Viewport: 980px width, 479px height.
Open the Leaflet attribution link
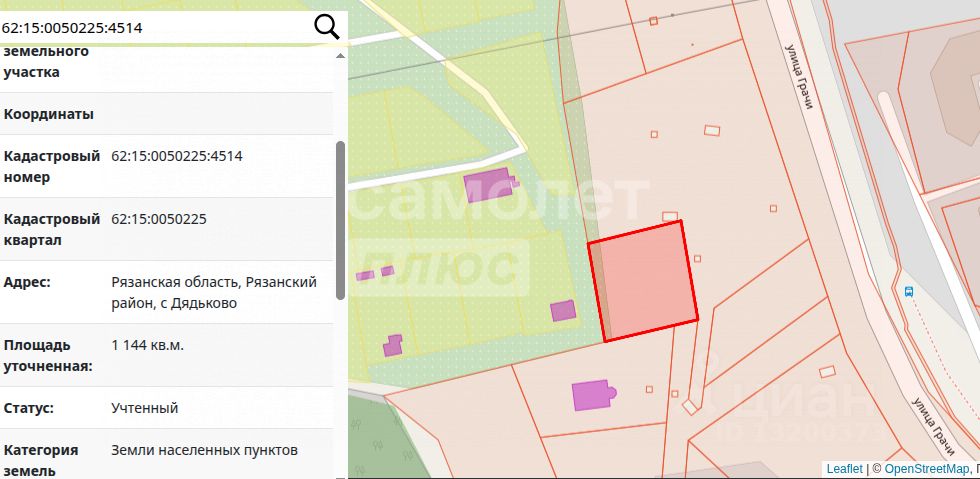point(844,468)
